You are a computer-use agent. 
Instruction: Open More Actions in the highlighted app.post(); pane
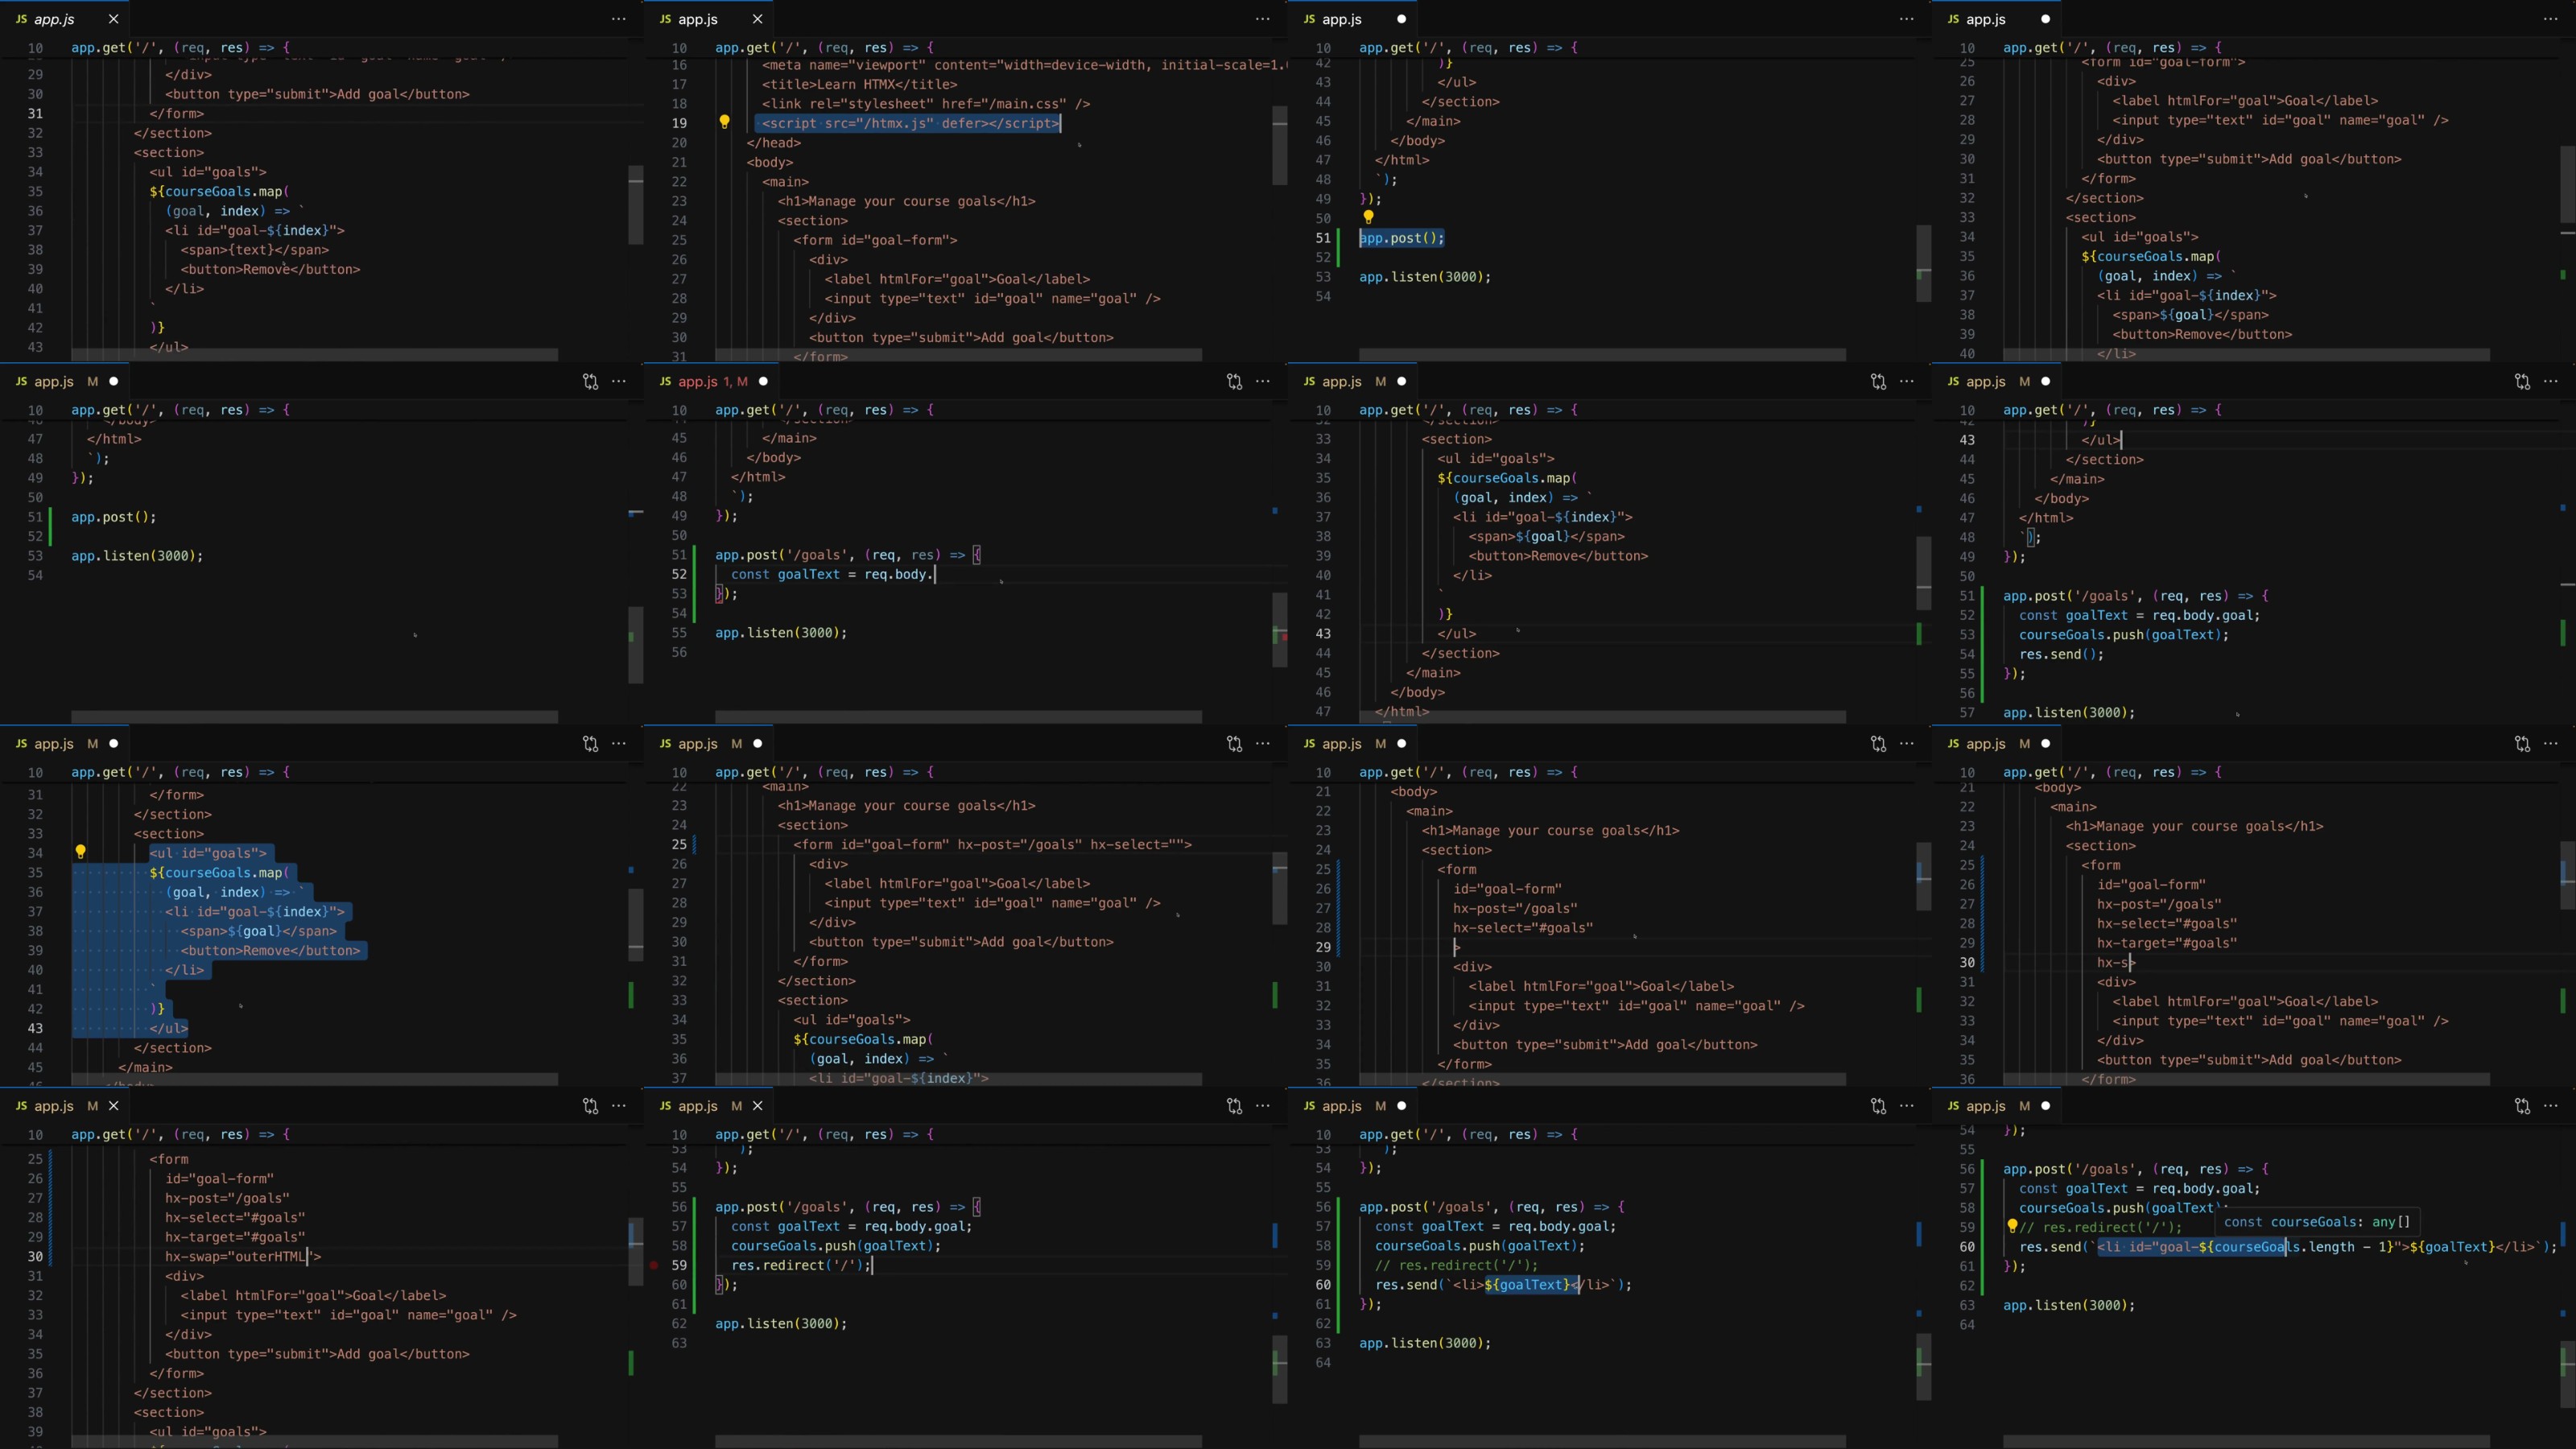tap(1907, 19)
